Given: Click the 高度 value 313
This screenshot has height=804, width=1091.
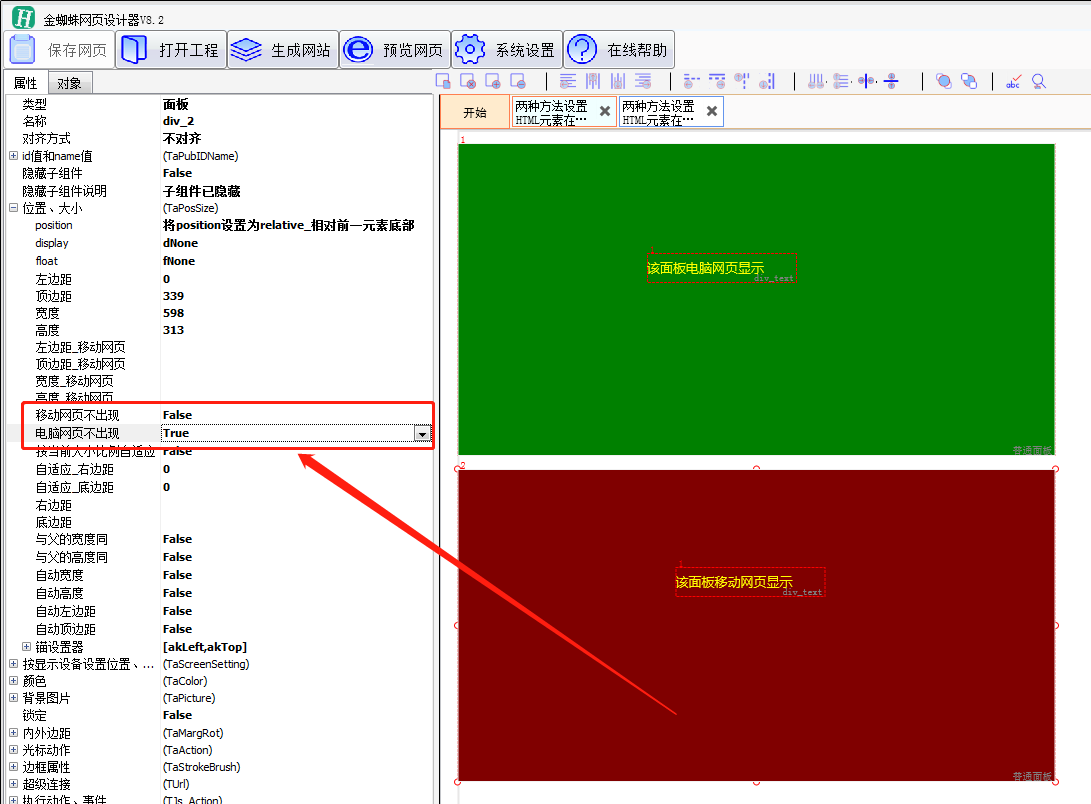Looking at the screenshot, I should click(173, 330).
